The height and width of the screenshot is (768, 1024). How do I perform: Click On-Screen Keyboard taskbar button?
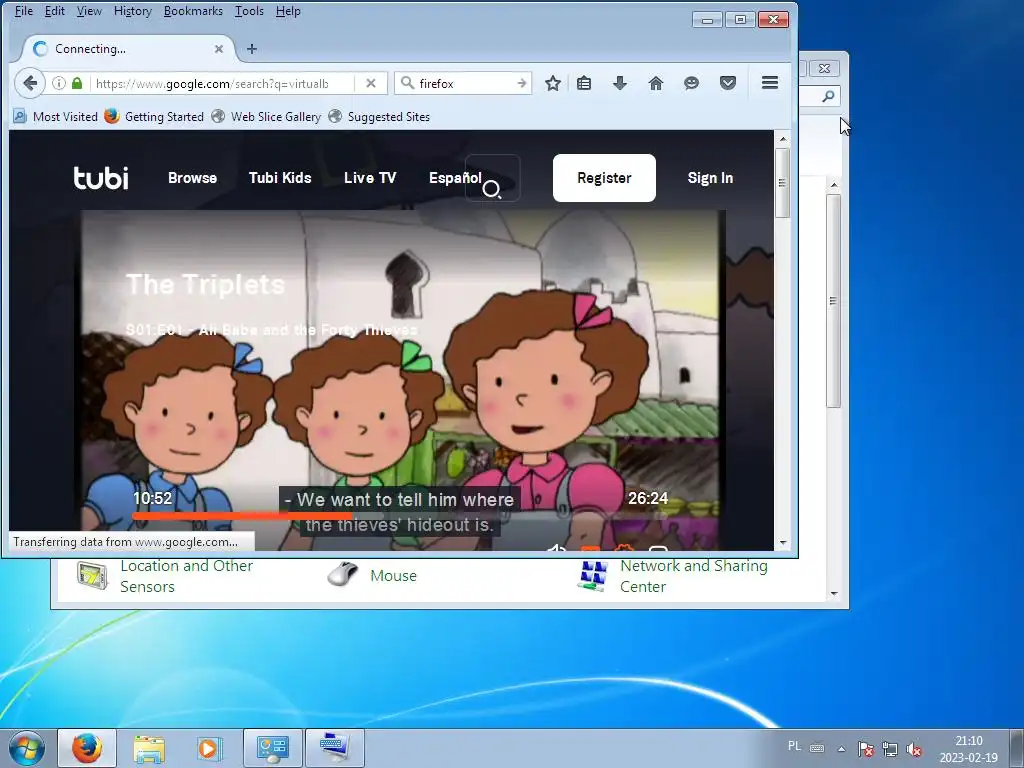coord(334,748)
